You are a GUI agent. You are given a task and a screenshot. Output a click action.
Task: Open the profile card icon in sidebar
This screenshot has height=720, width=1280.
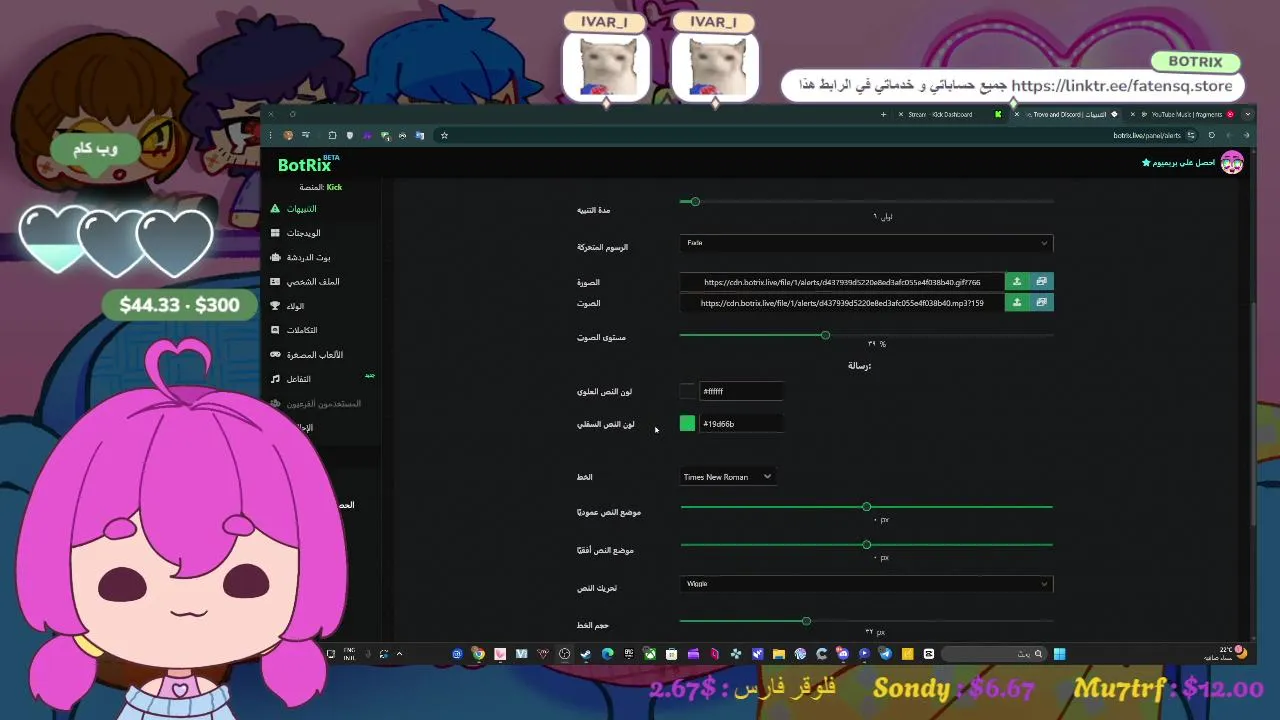pos(275,282)
